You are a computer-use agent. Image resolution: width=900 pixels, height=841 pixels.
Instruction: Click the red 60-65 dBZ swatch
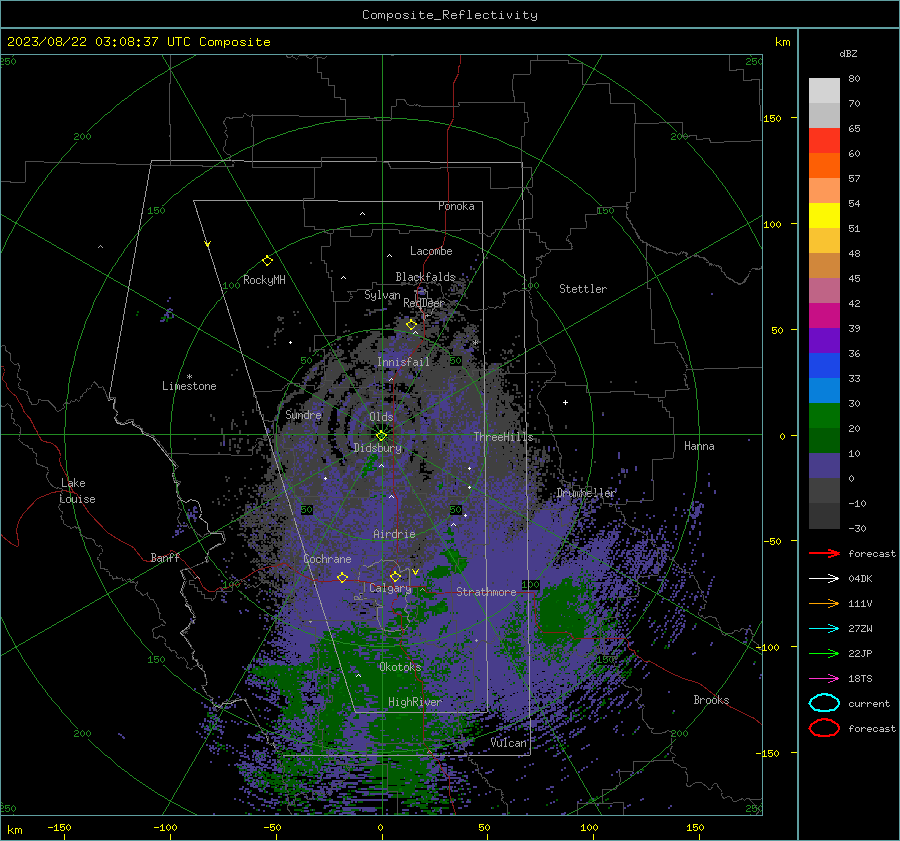[824, 141]
